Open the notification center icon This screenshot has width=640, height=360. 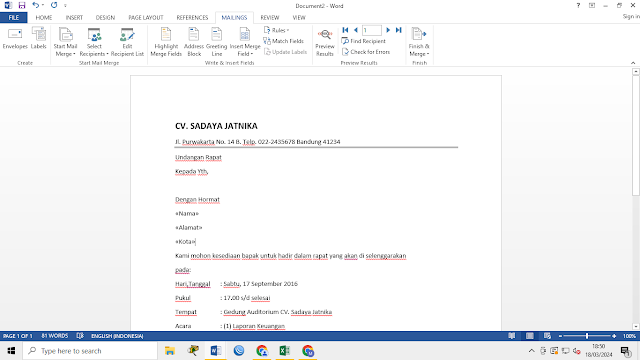point(626,351)
